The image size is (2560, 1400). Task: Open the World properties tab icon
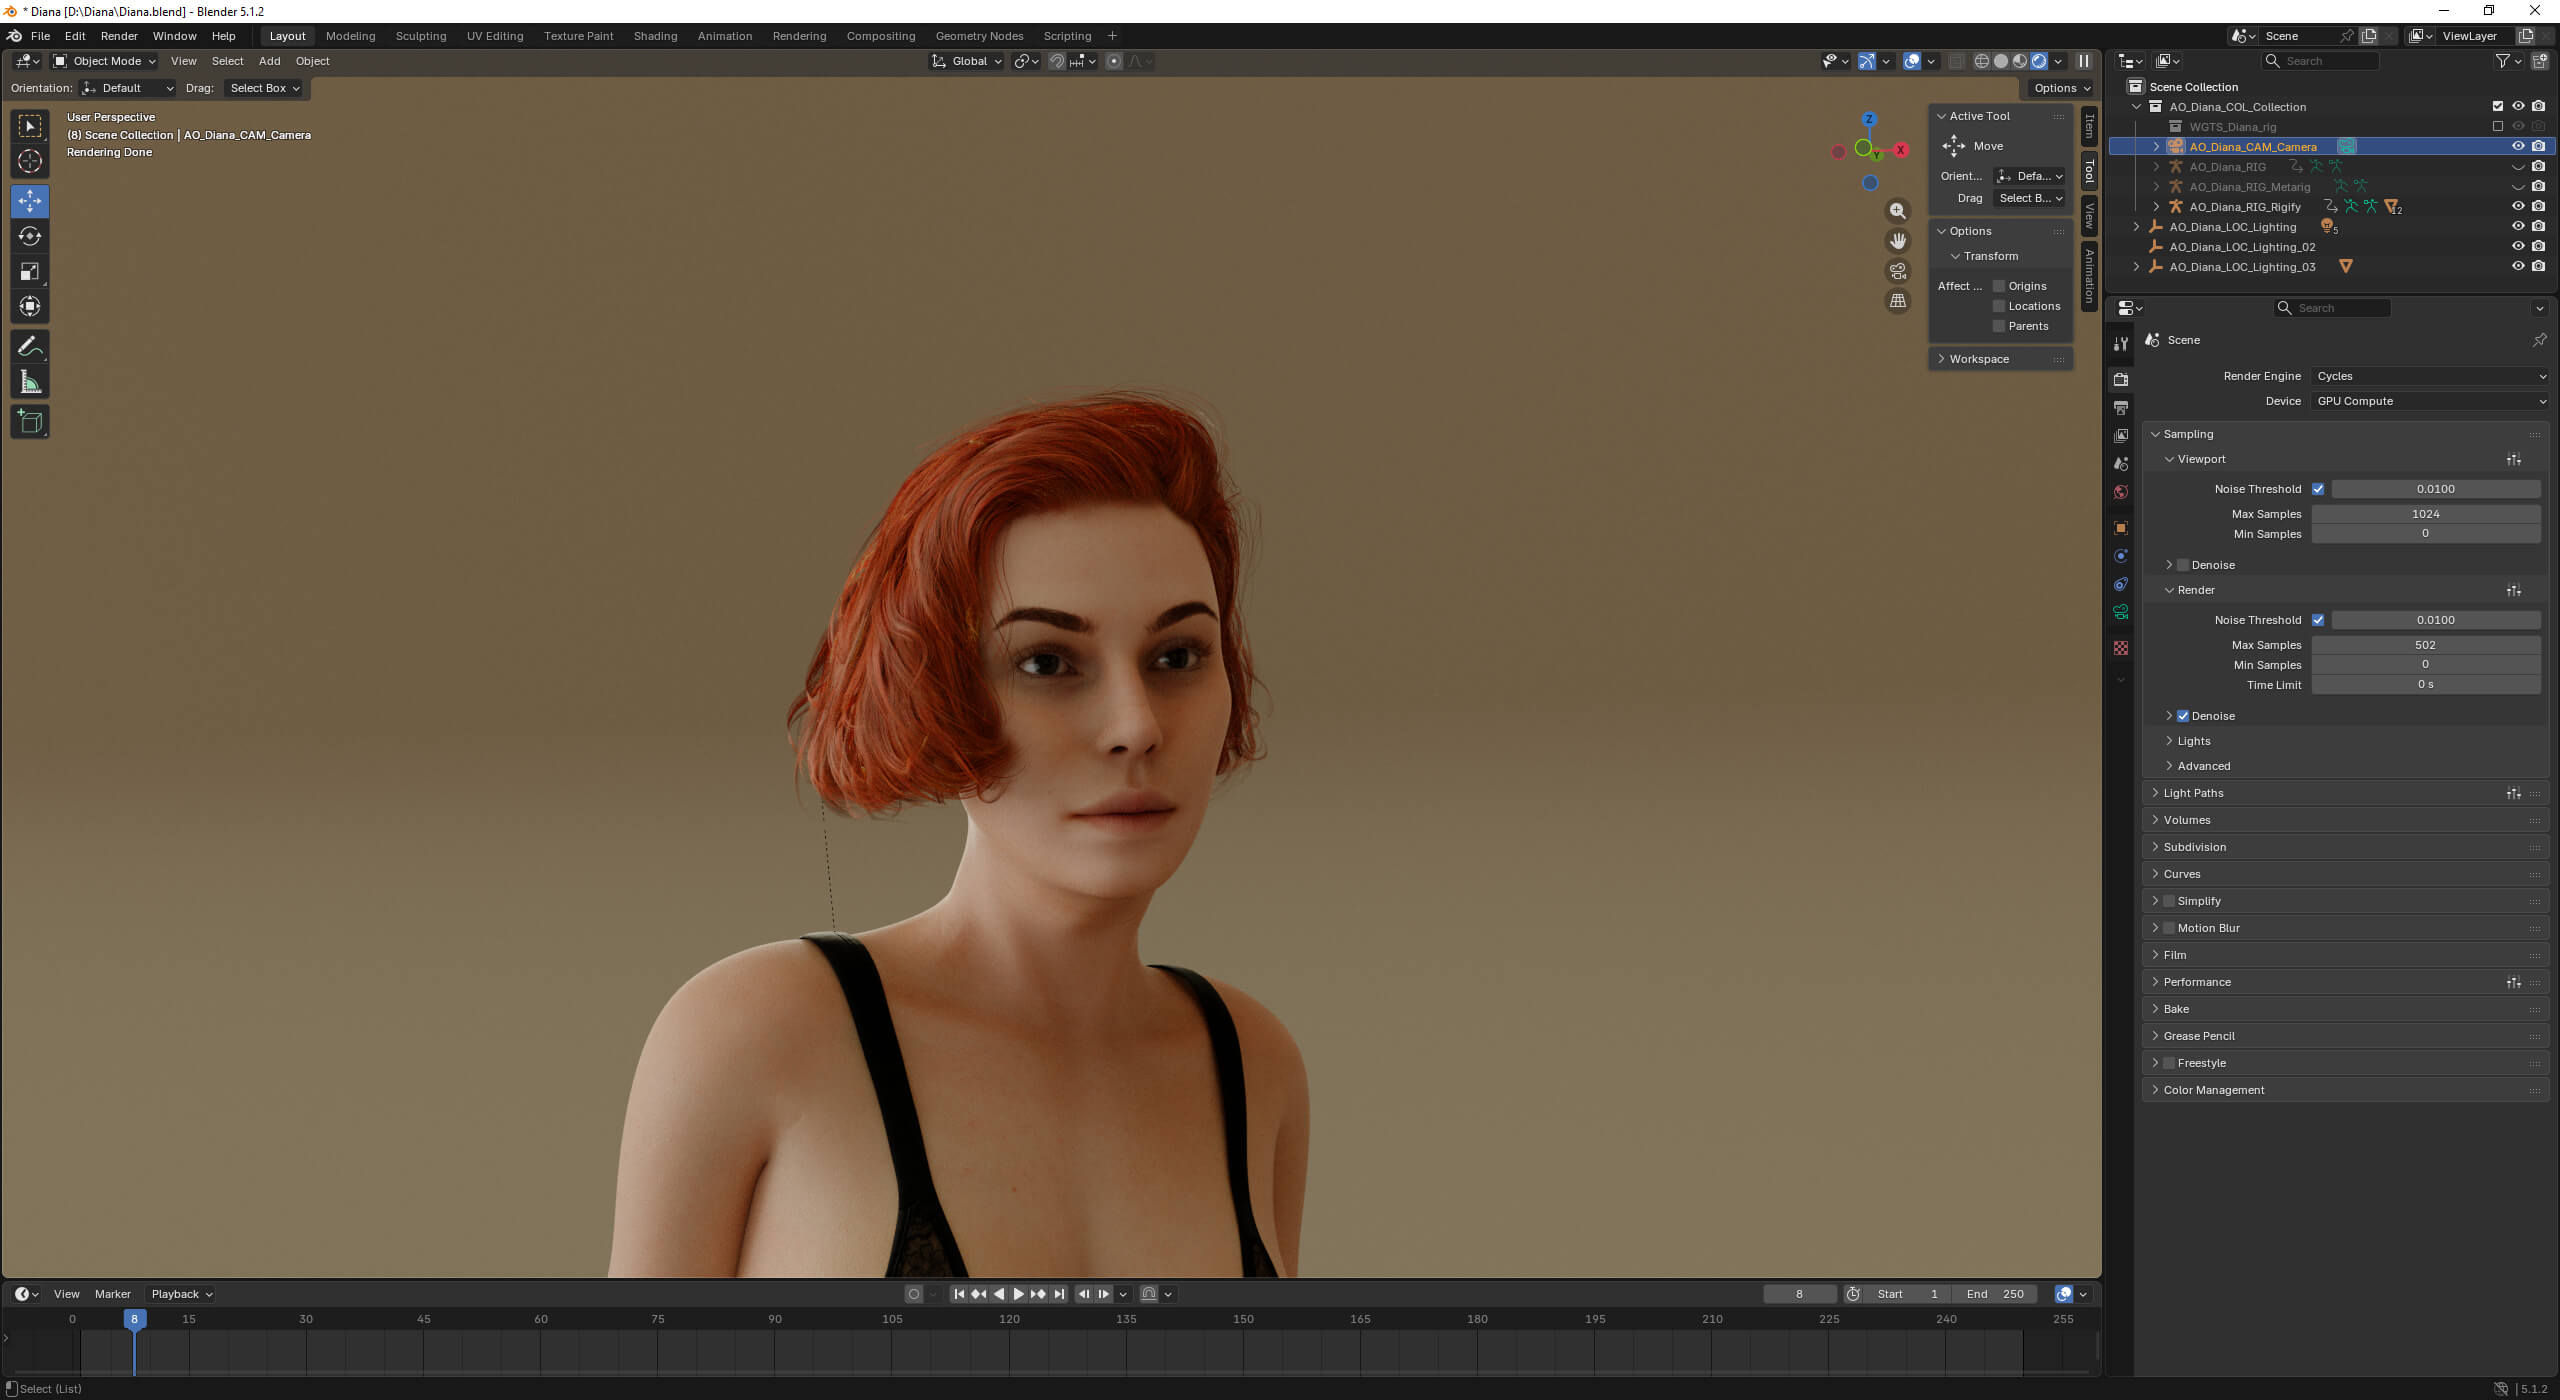coord(2121,492)
